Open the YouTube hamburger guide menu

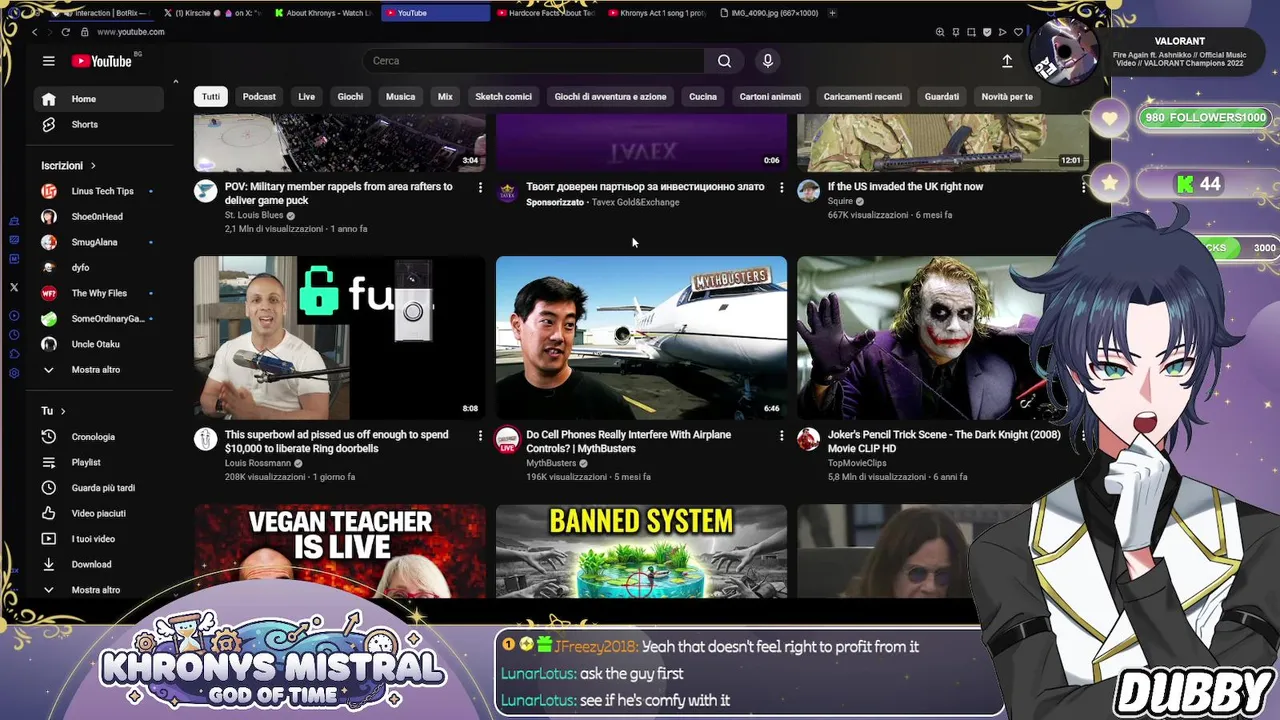click(48, 61)
